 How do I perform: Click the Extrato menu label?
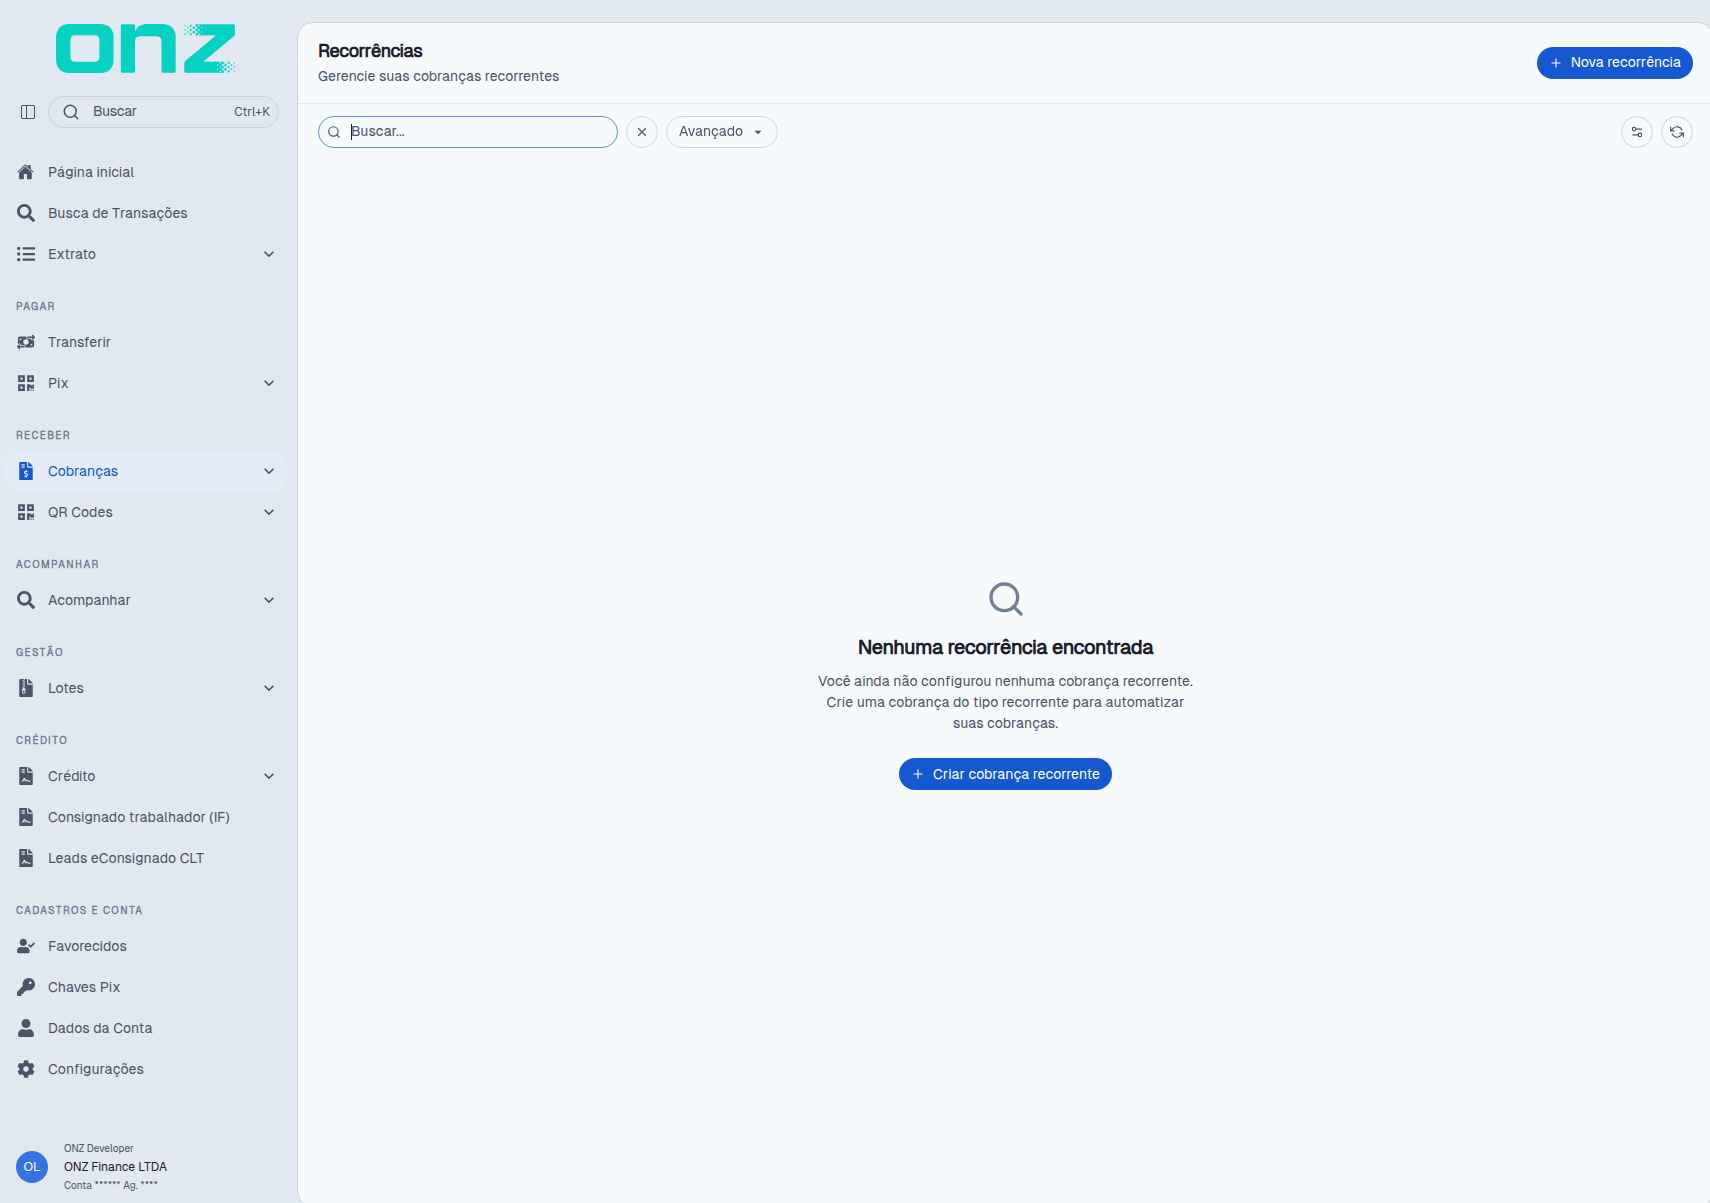pos(72,254)
